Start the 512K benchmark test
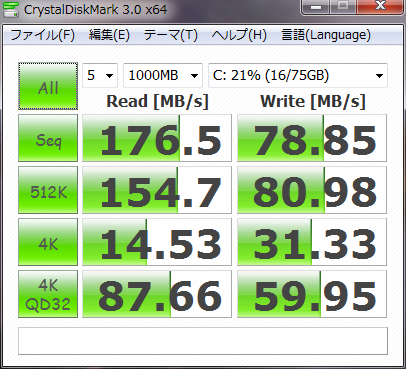 pos(48,190)
